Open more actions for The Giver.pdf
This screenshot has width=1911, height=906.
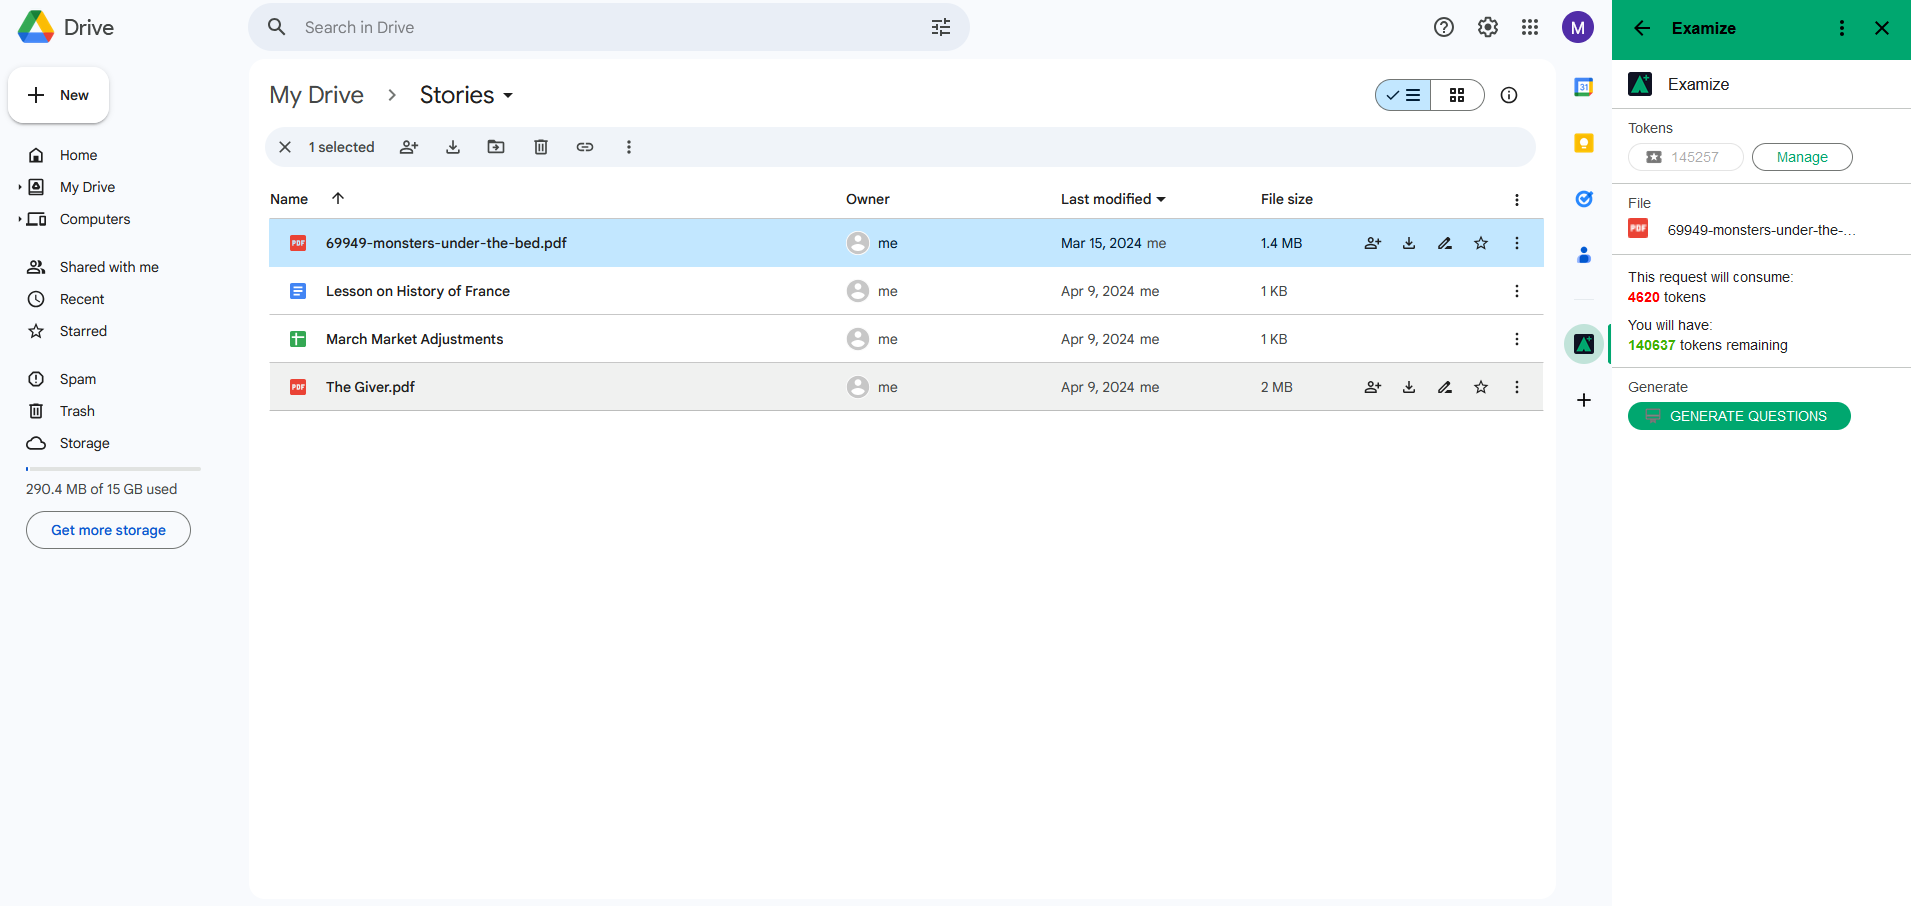1517,387
